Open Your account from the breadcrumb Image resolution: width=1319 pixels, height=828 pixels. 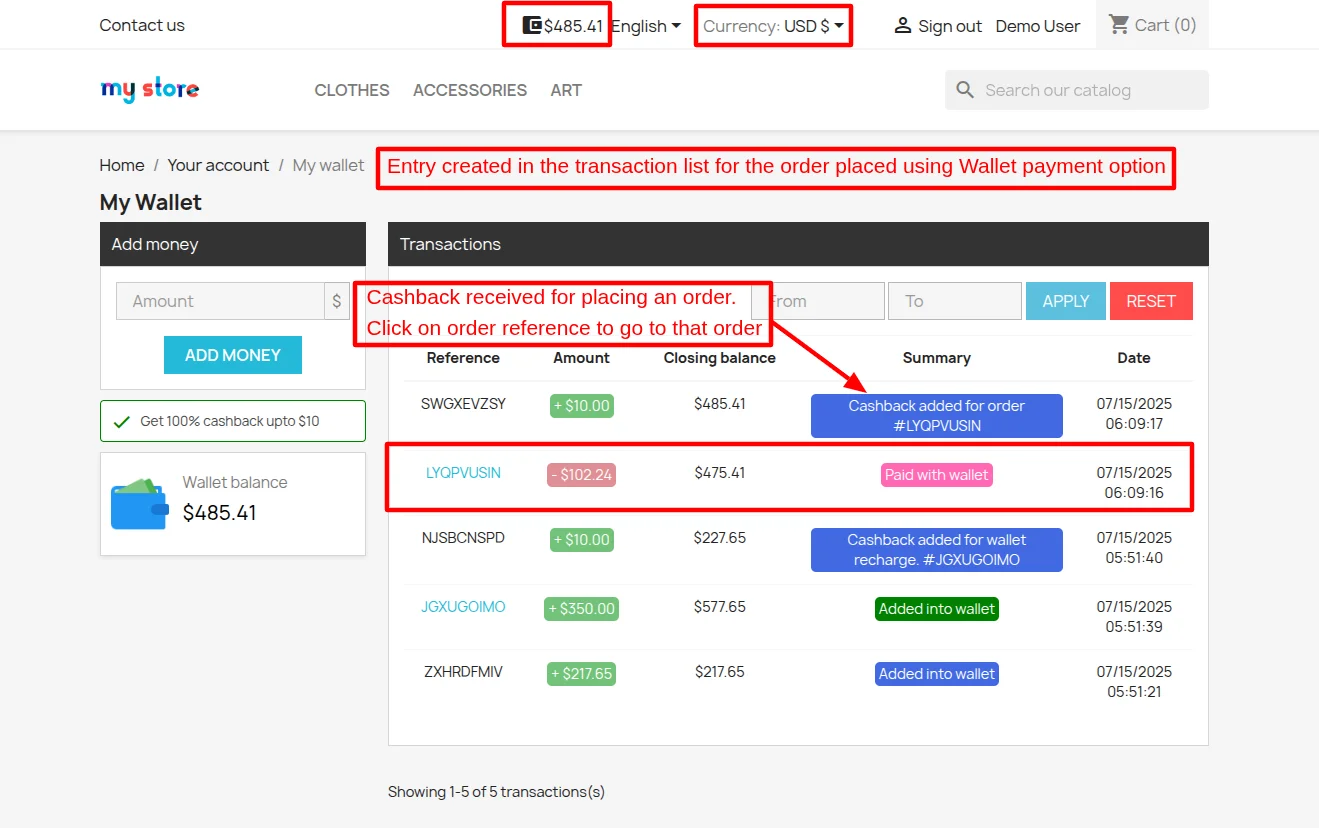(218, 165)
